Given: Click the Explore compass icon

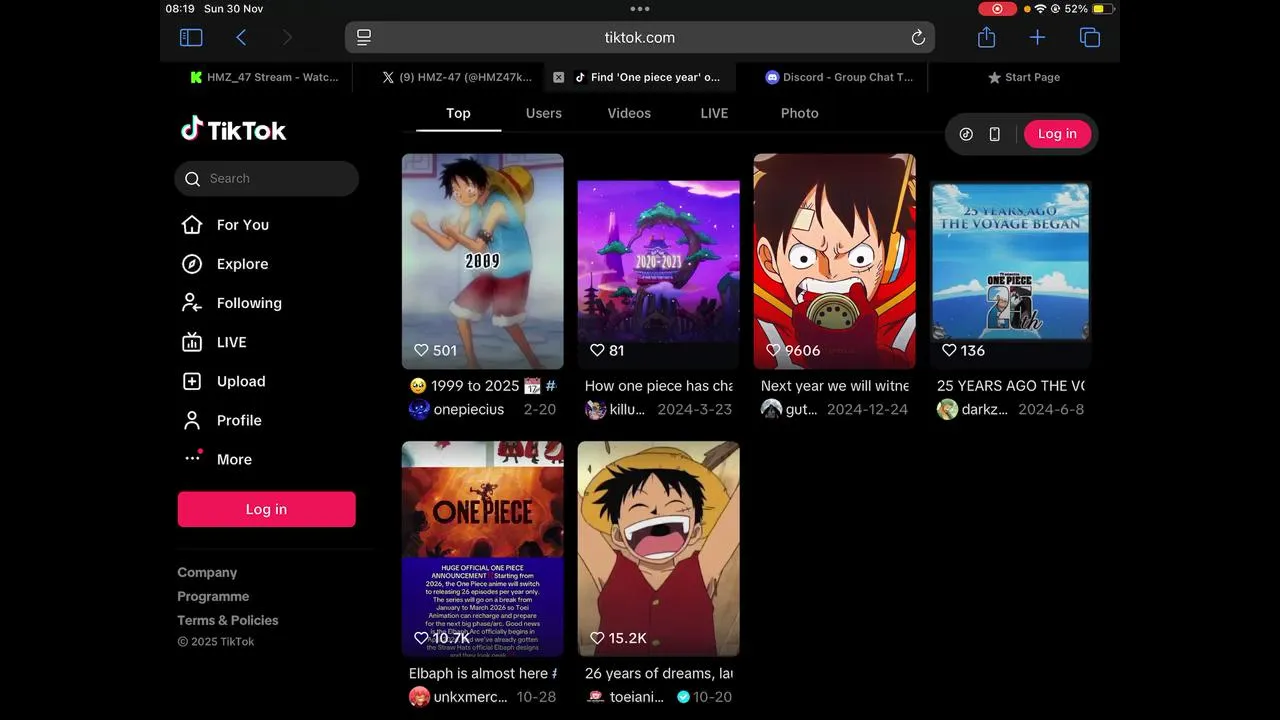Looking at the screenshot, I should 192,264.
